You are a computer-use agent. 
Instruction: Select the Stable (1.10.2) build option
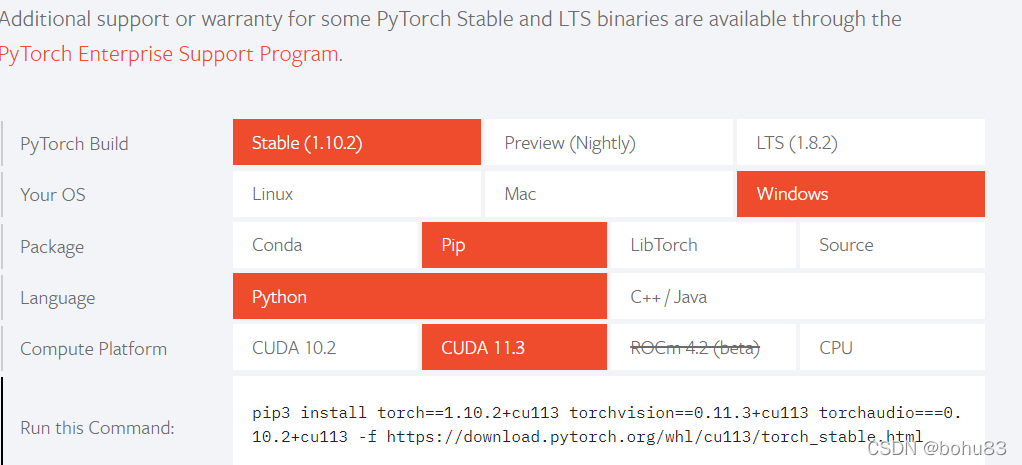coord(356,143)
